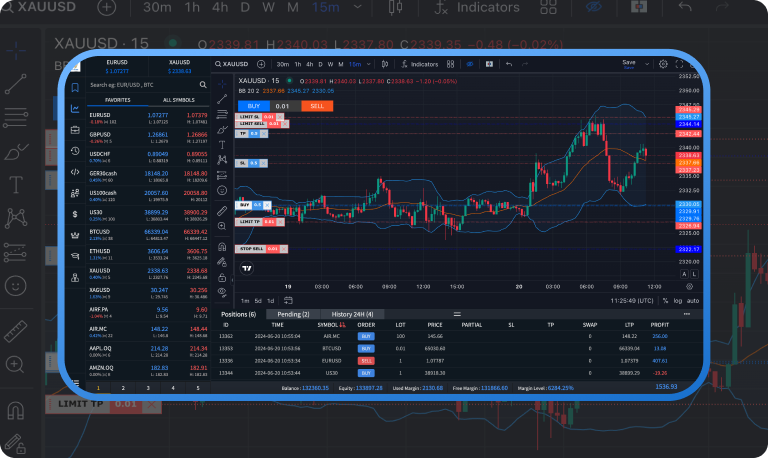Open the briefcase portfolio icon in the sidebar
This screenshot has height=458, width=768.
click(75, 130)
